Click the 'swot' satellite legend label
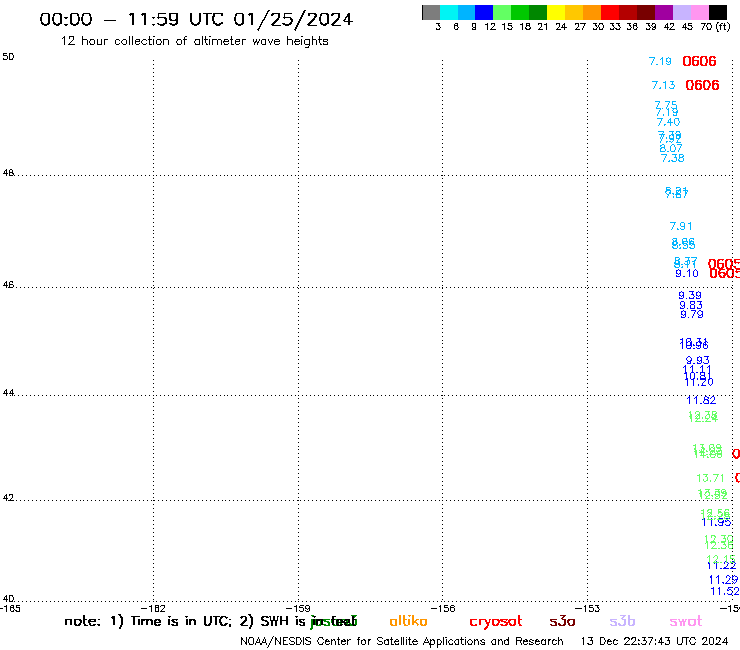 point(686,621)
